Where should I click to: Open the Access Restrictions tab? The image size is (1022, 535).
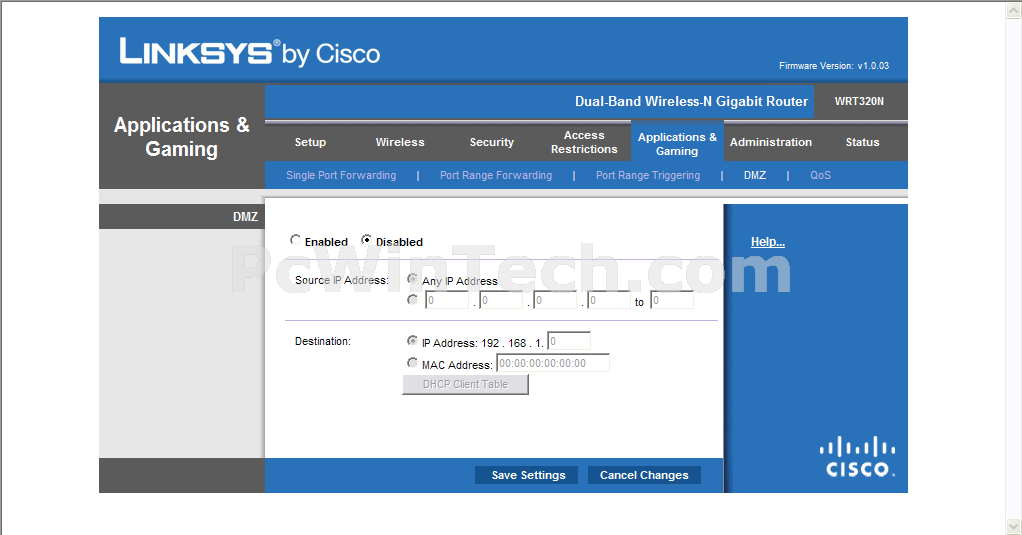coord(584,142)
